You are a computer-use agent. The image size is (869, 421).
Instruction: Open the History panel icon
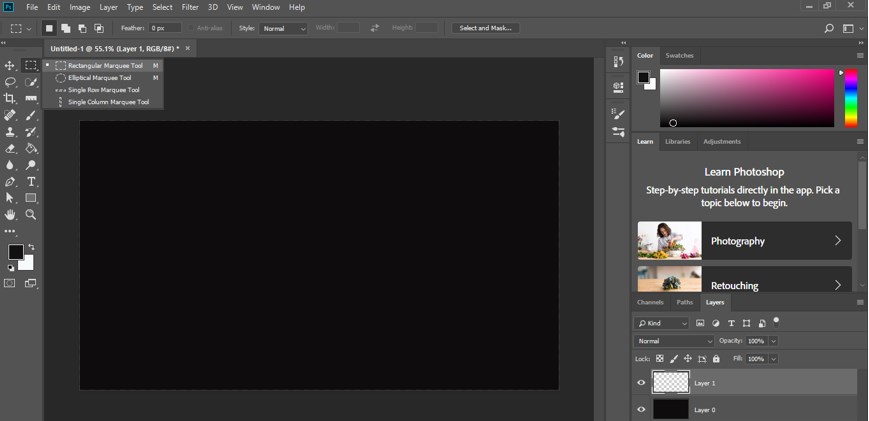coord(618,61)
